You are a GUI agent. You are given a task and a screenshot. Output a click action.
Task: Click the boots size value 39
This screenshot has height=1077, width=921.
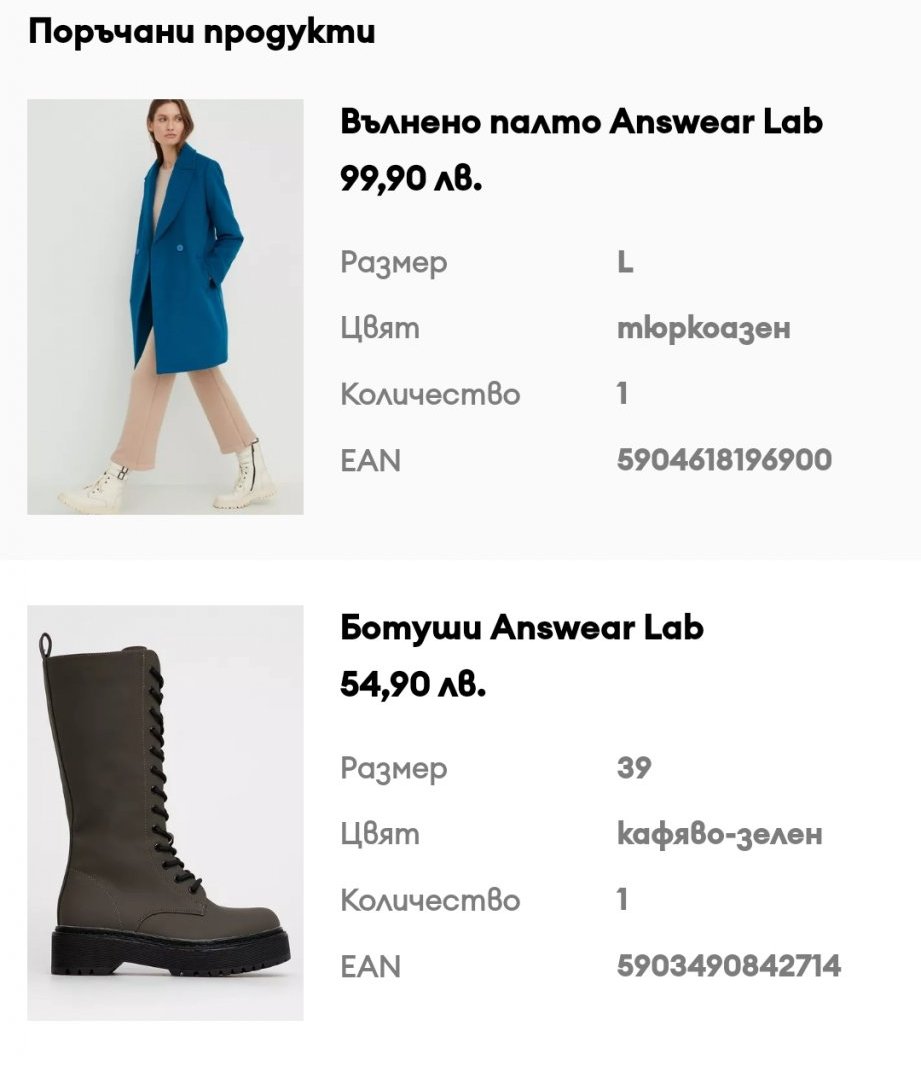click(633, 767)
